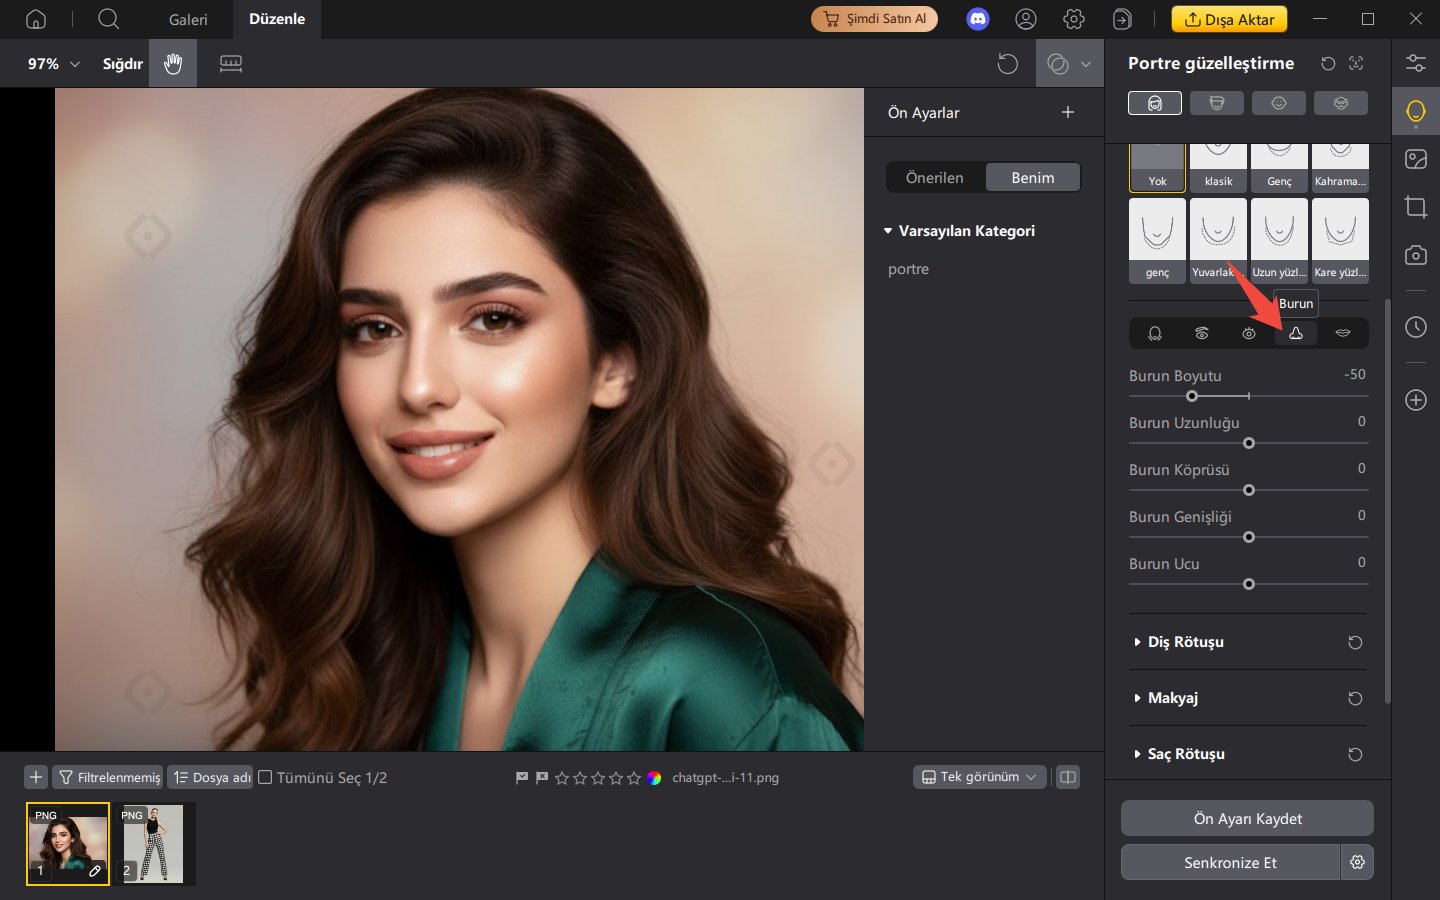Switch to the Galeri tab
This screenshot has height=900, width=1440.
188,19
